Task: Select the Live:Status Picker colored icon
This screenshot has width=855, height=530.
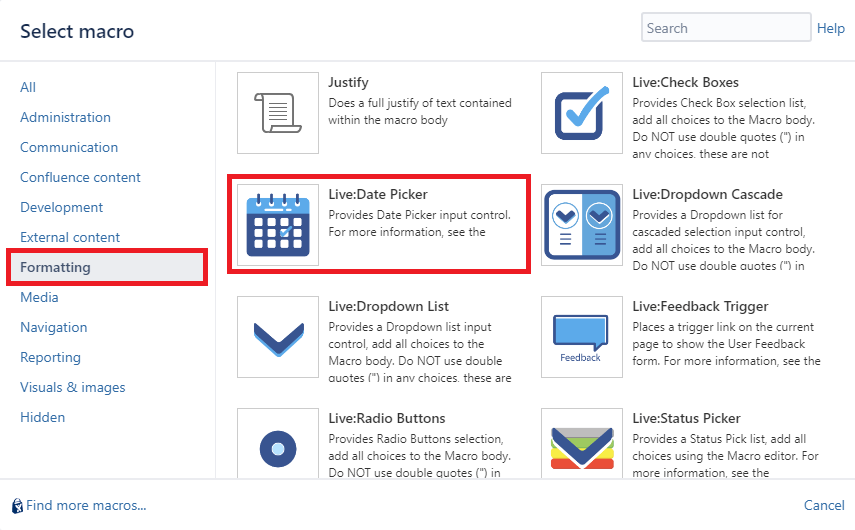Action: (x=582, y=447)
